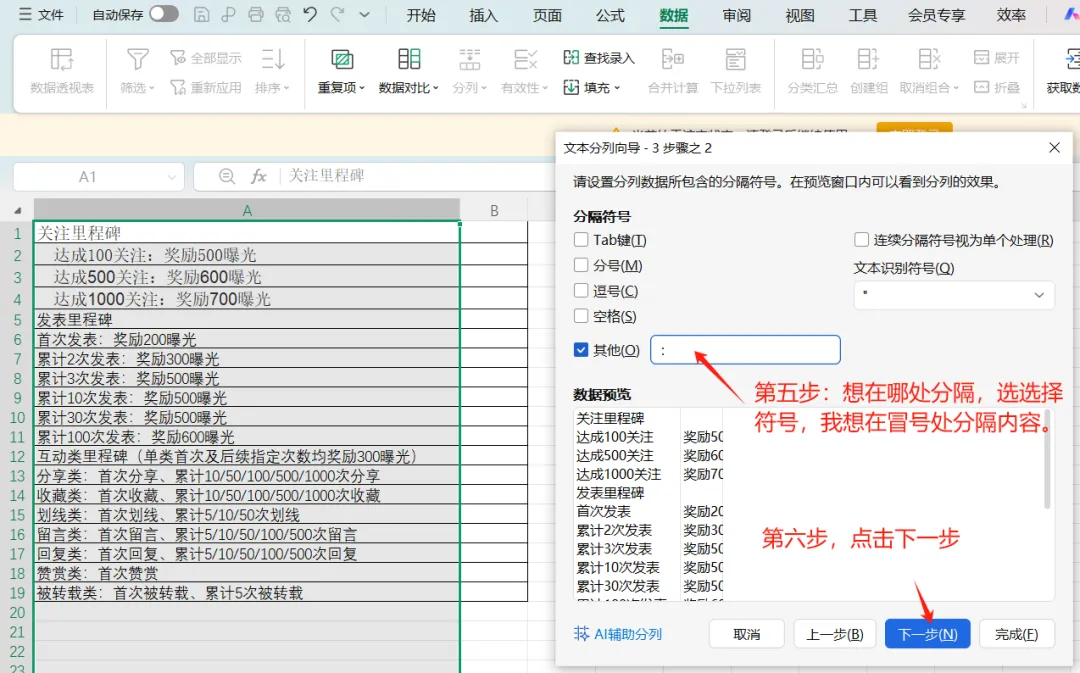Expand the name box A1 dropdown
Screen dimensions: 1080x673
click(172, 177)
